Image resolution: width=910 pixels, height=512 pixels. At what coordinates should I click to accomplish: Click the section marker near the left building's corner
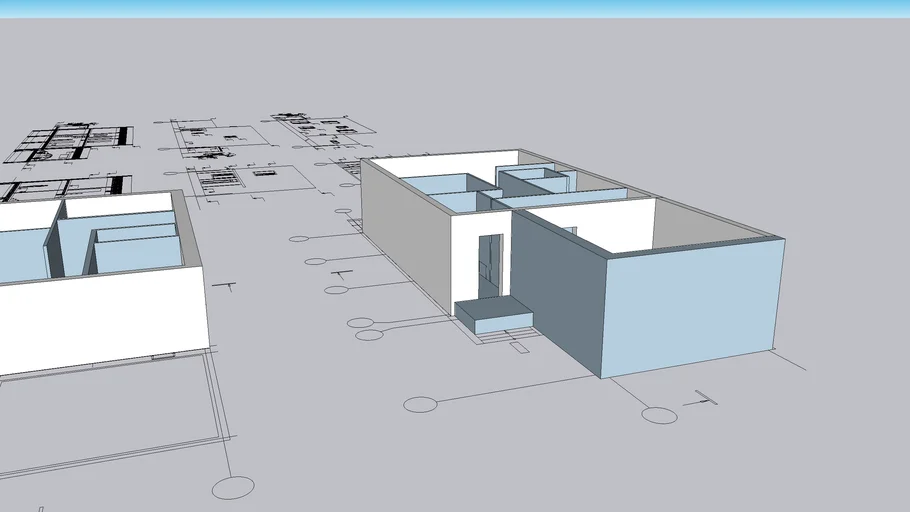[229, 287]
